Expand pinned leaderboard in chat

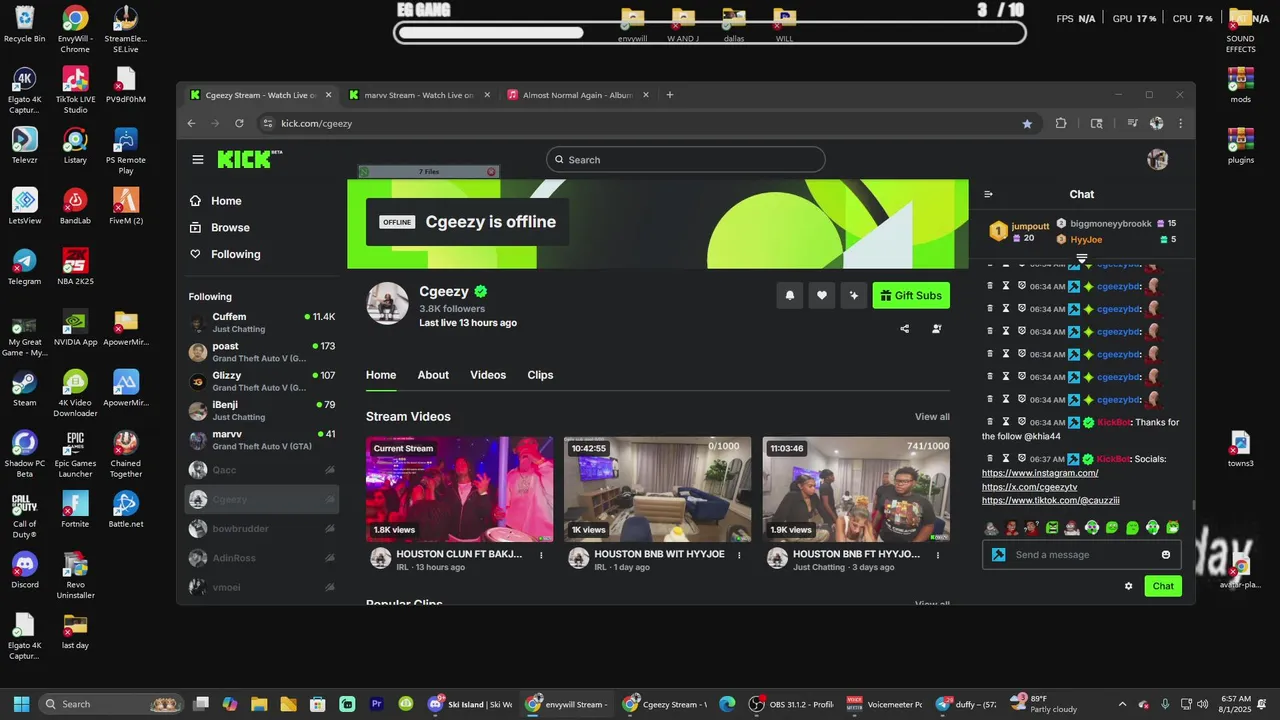click(1082, 259)
